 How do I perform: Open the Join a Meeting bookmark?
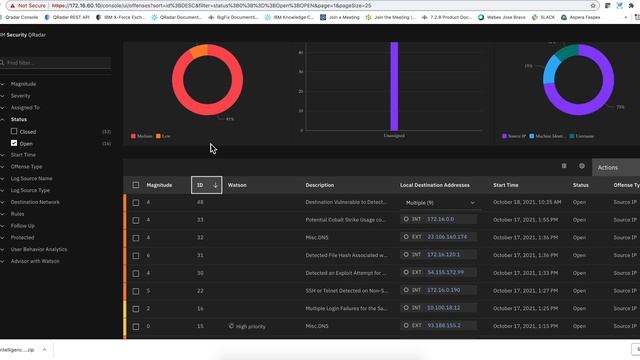point(340,17)
